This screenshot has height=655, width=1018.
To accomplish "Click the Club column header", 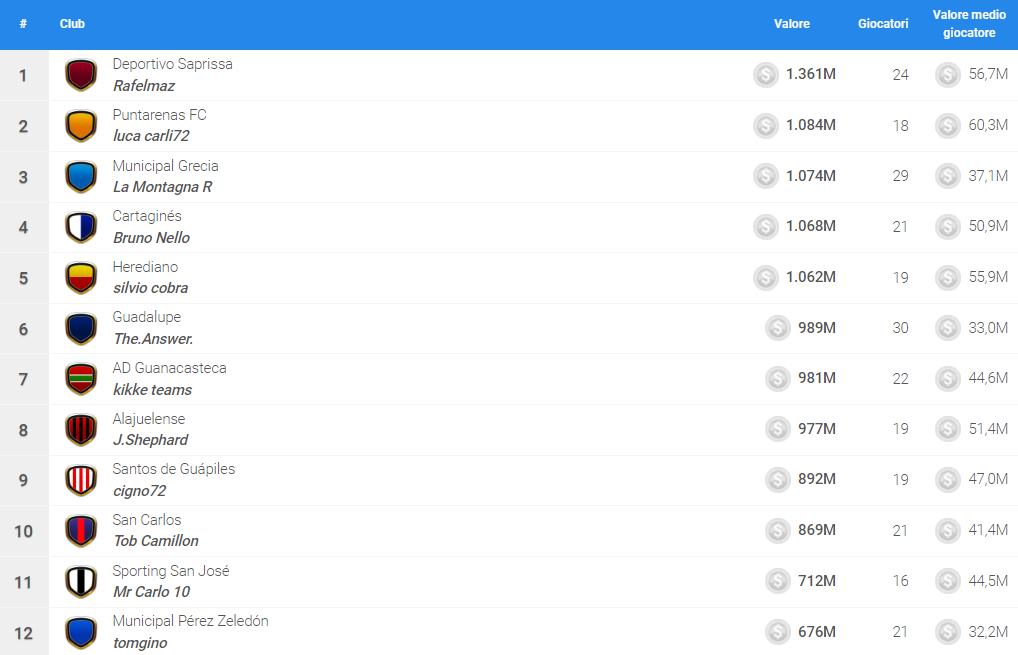I will (x=72, y=24).
